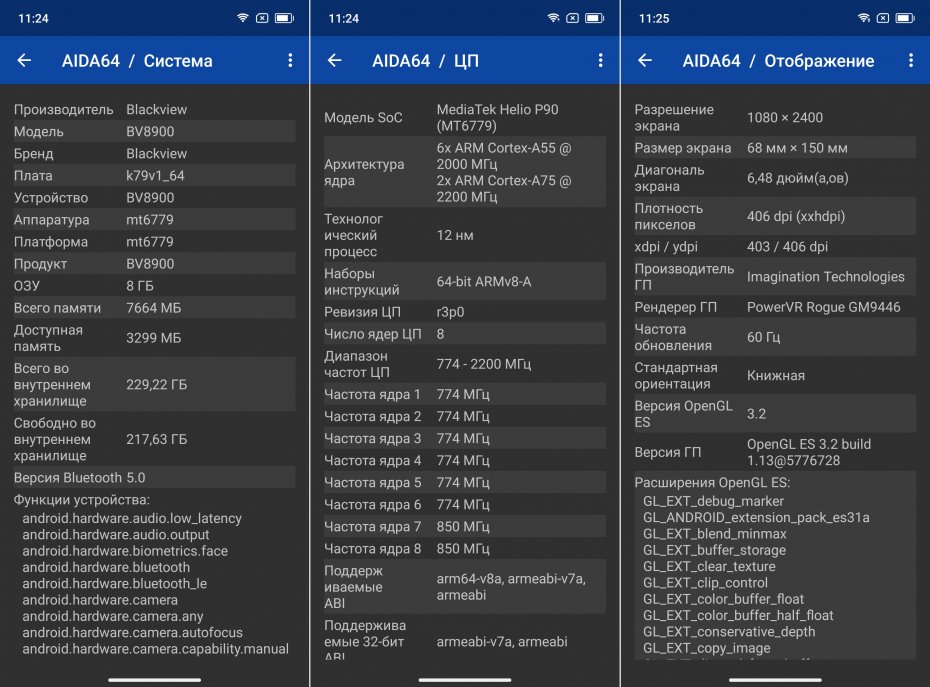
Task: Tap back arrow on Отображение screen
Action: (645, 61)
